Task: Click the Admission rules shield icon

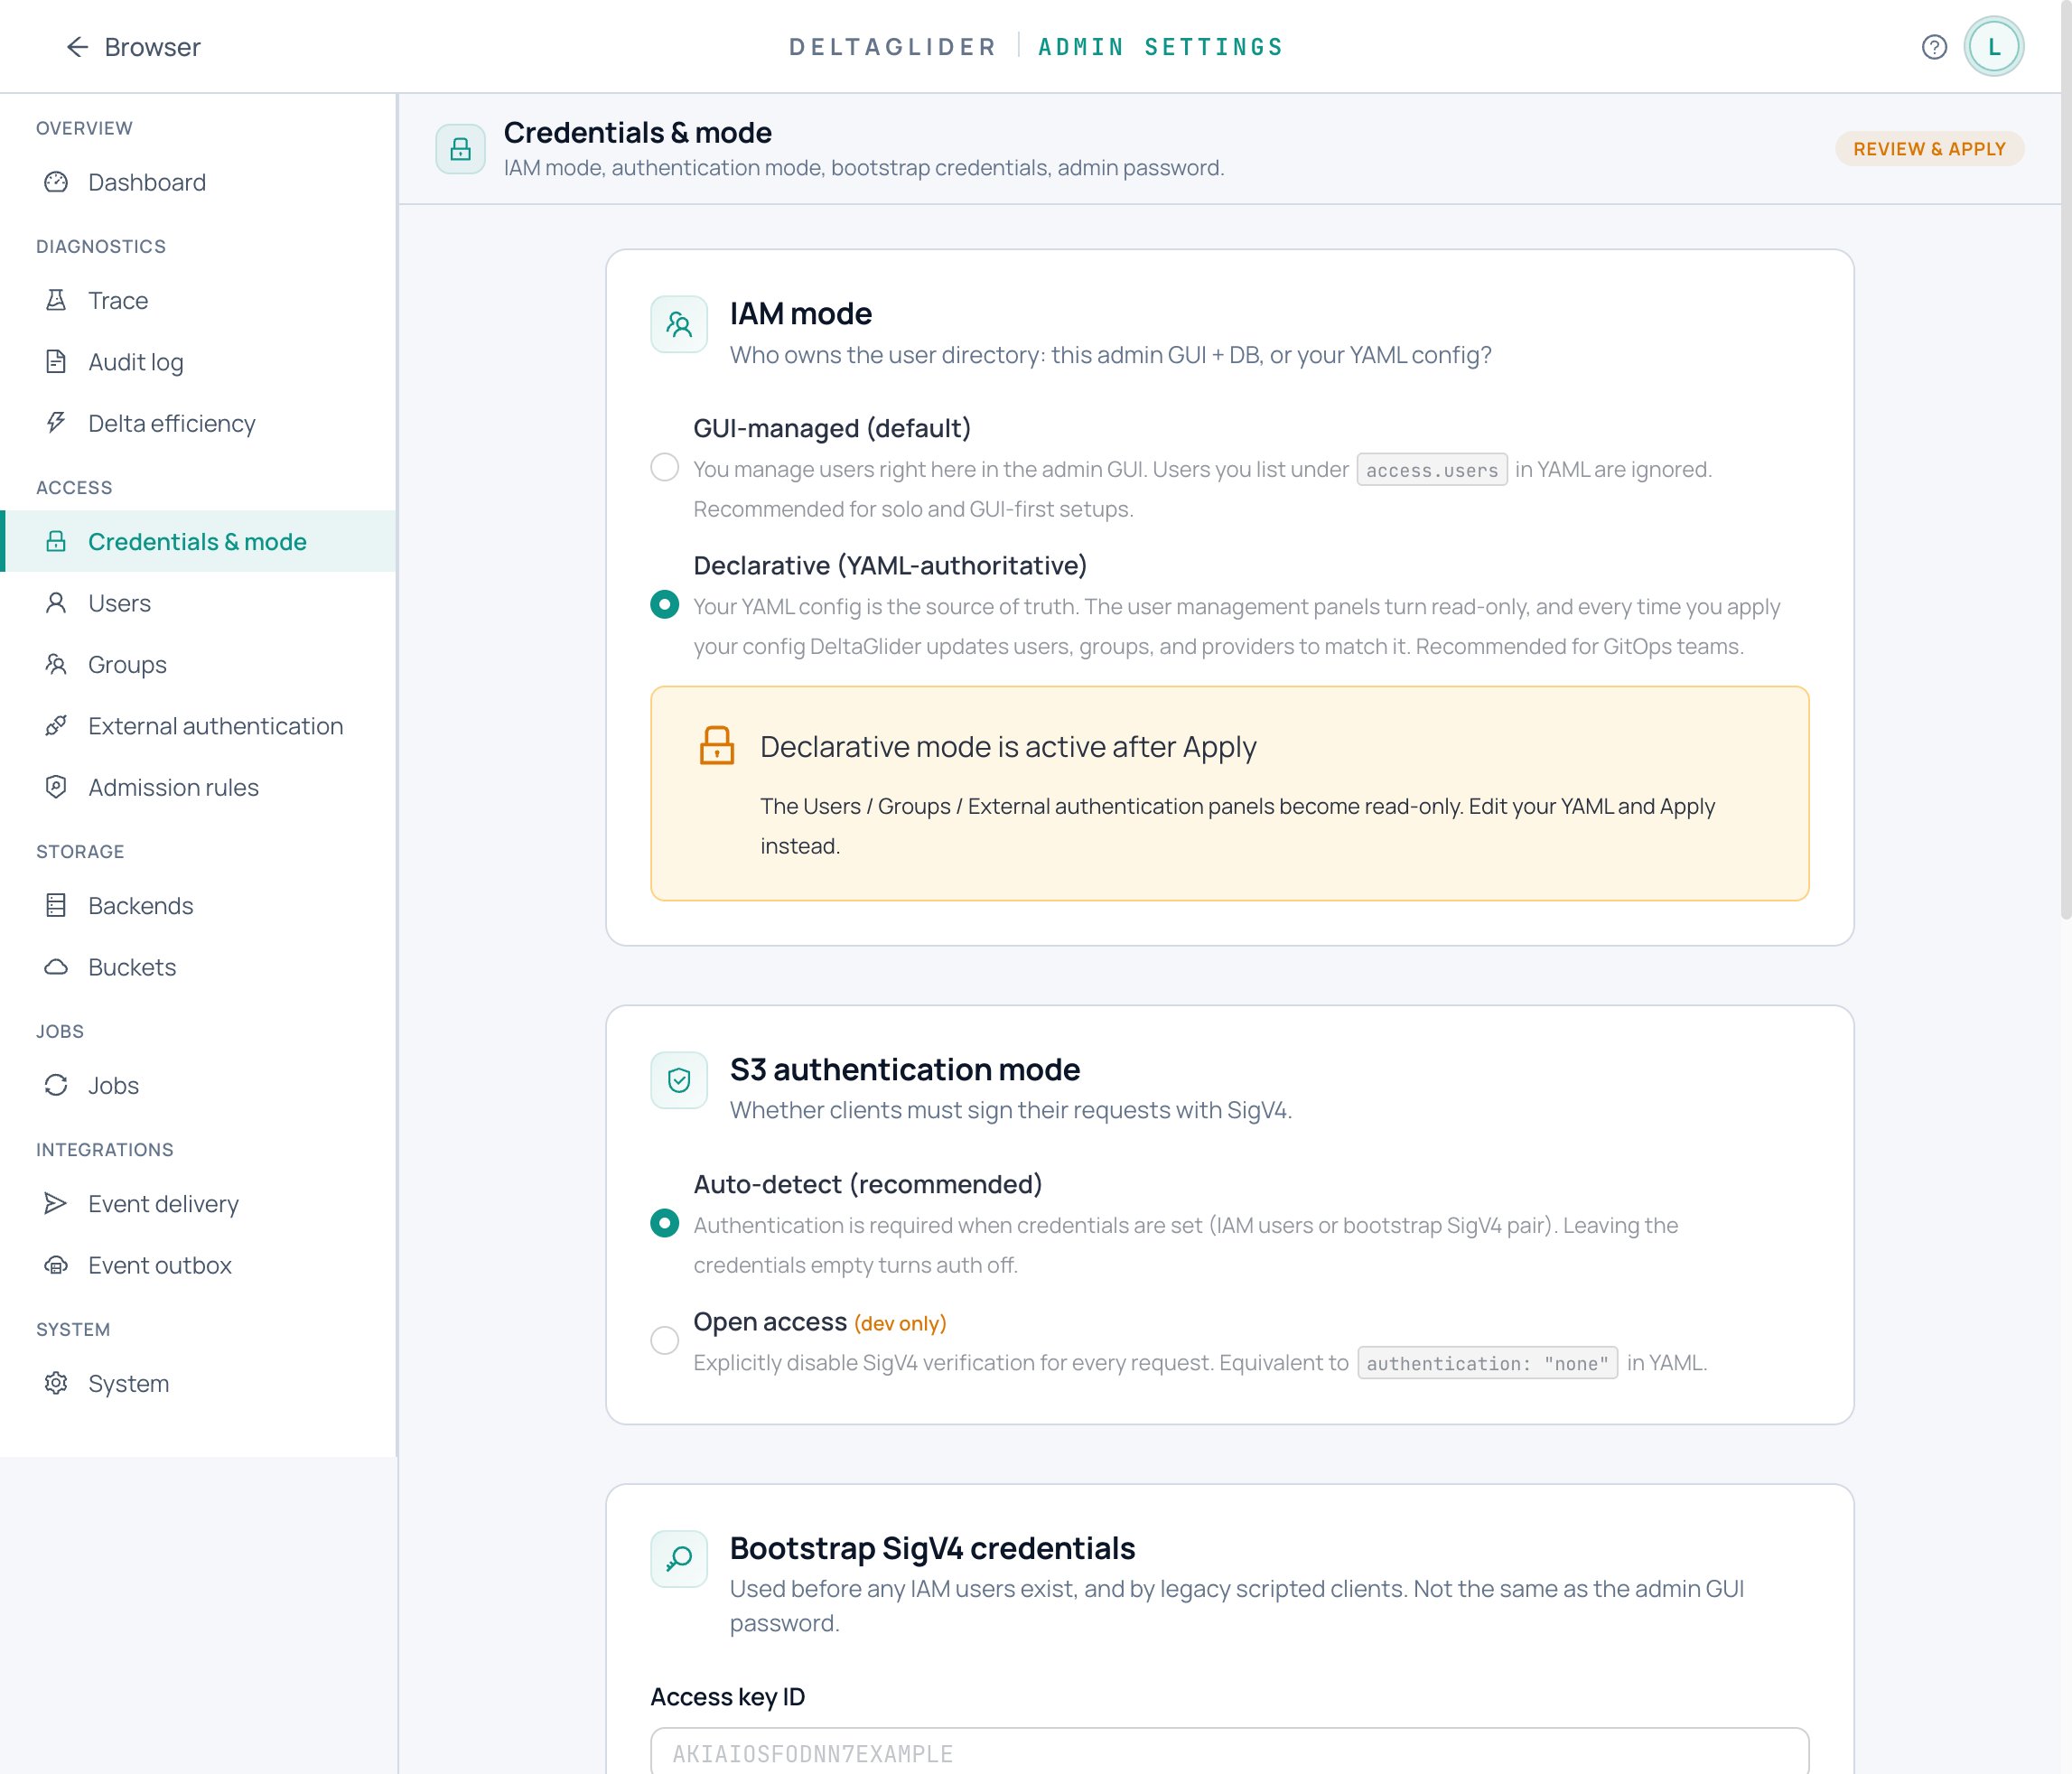Action: coord(56,787)
